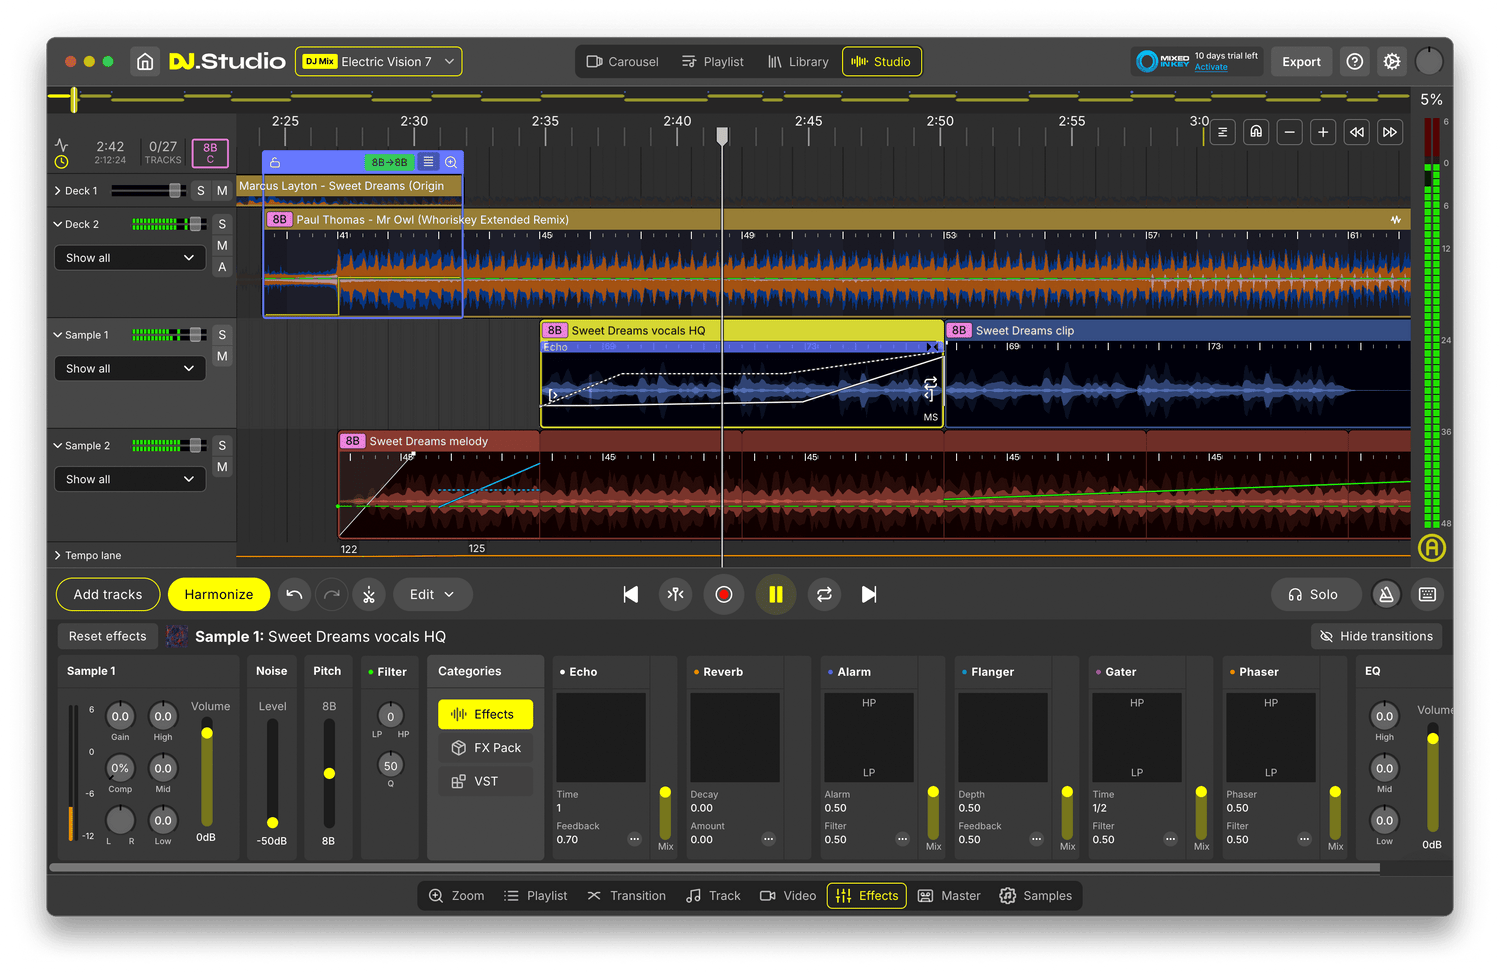Open the help question mark icon
Viewport: 1500px width, 972px height.
coord(1355,62)
